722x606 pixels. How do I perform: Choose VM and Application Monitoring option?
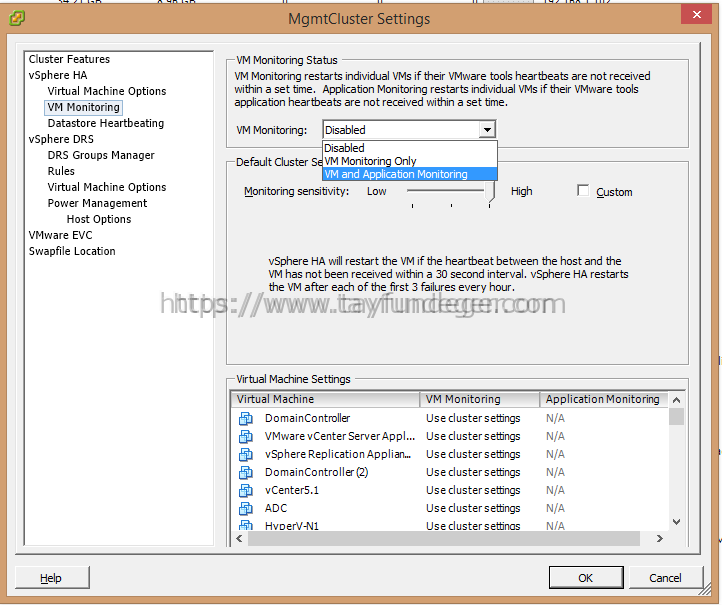pos(410,174)
